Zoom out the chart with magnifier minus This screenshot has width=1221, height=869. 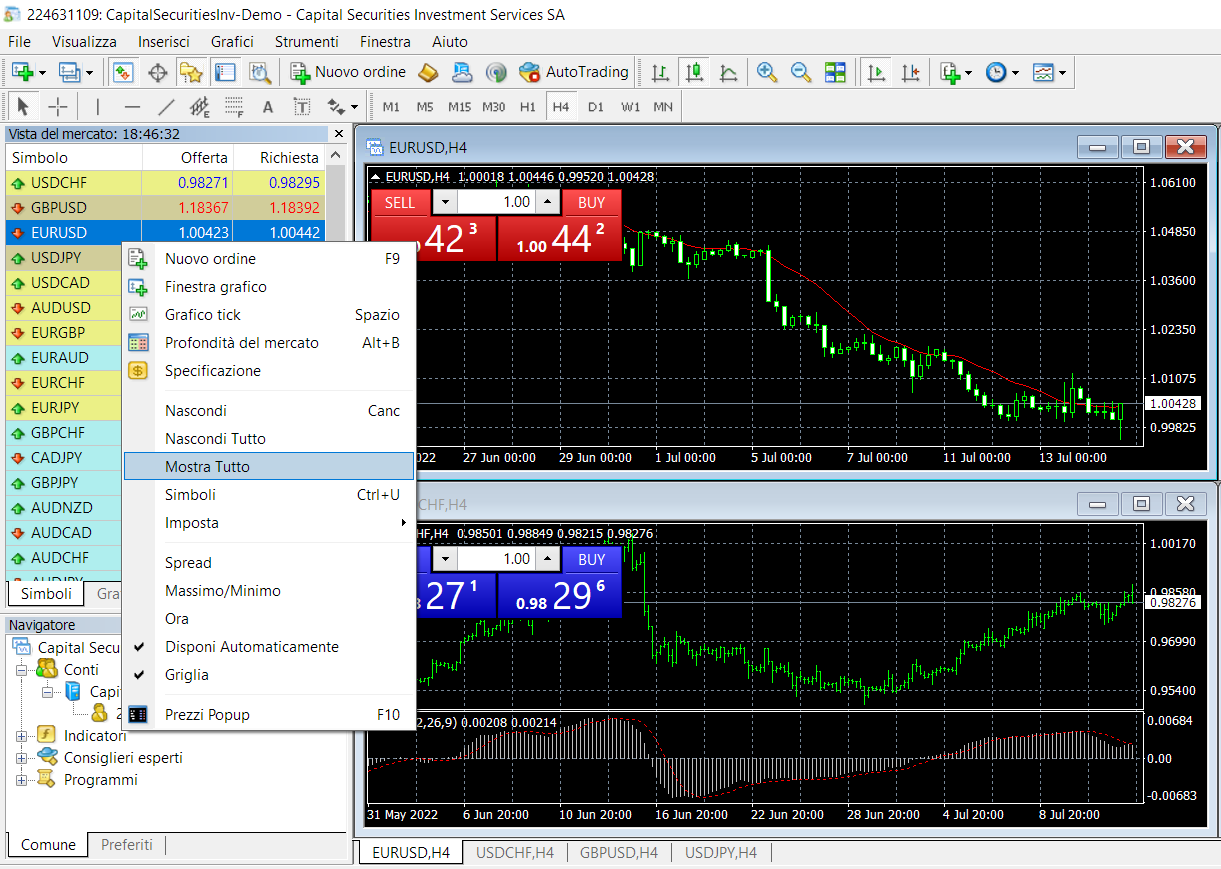point(801,72)
